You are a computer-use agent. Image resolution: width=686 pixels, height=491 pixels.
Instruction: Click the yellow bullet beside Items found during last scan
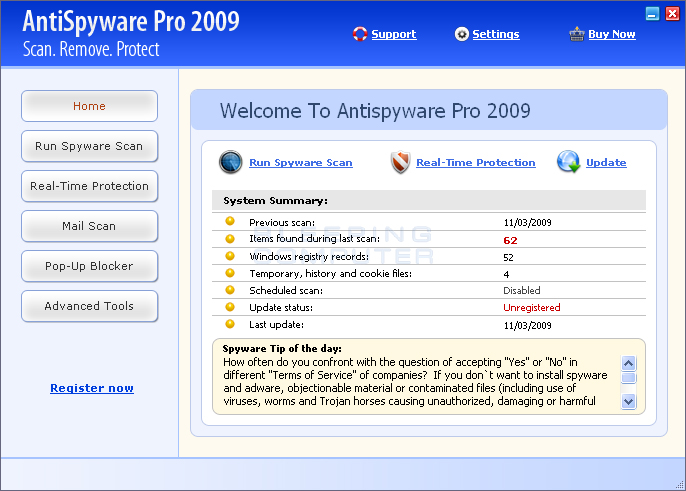tap(230, 238)
